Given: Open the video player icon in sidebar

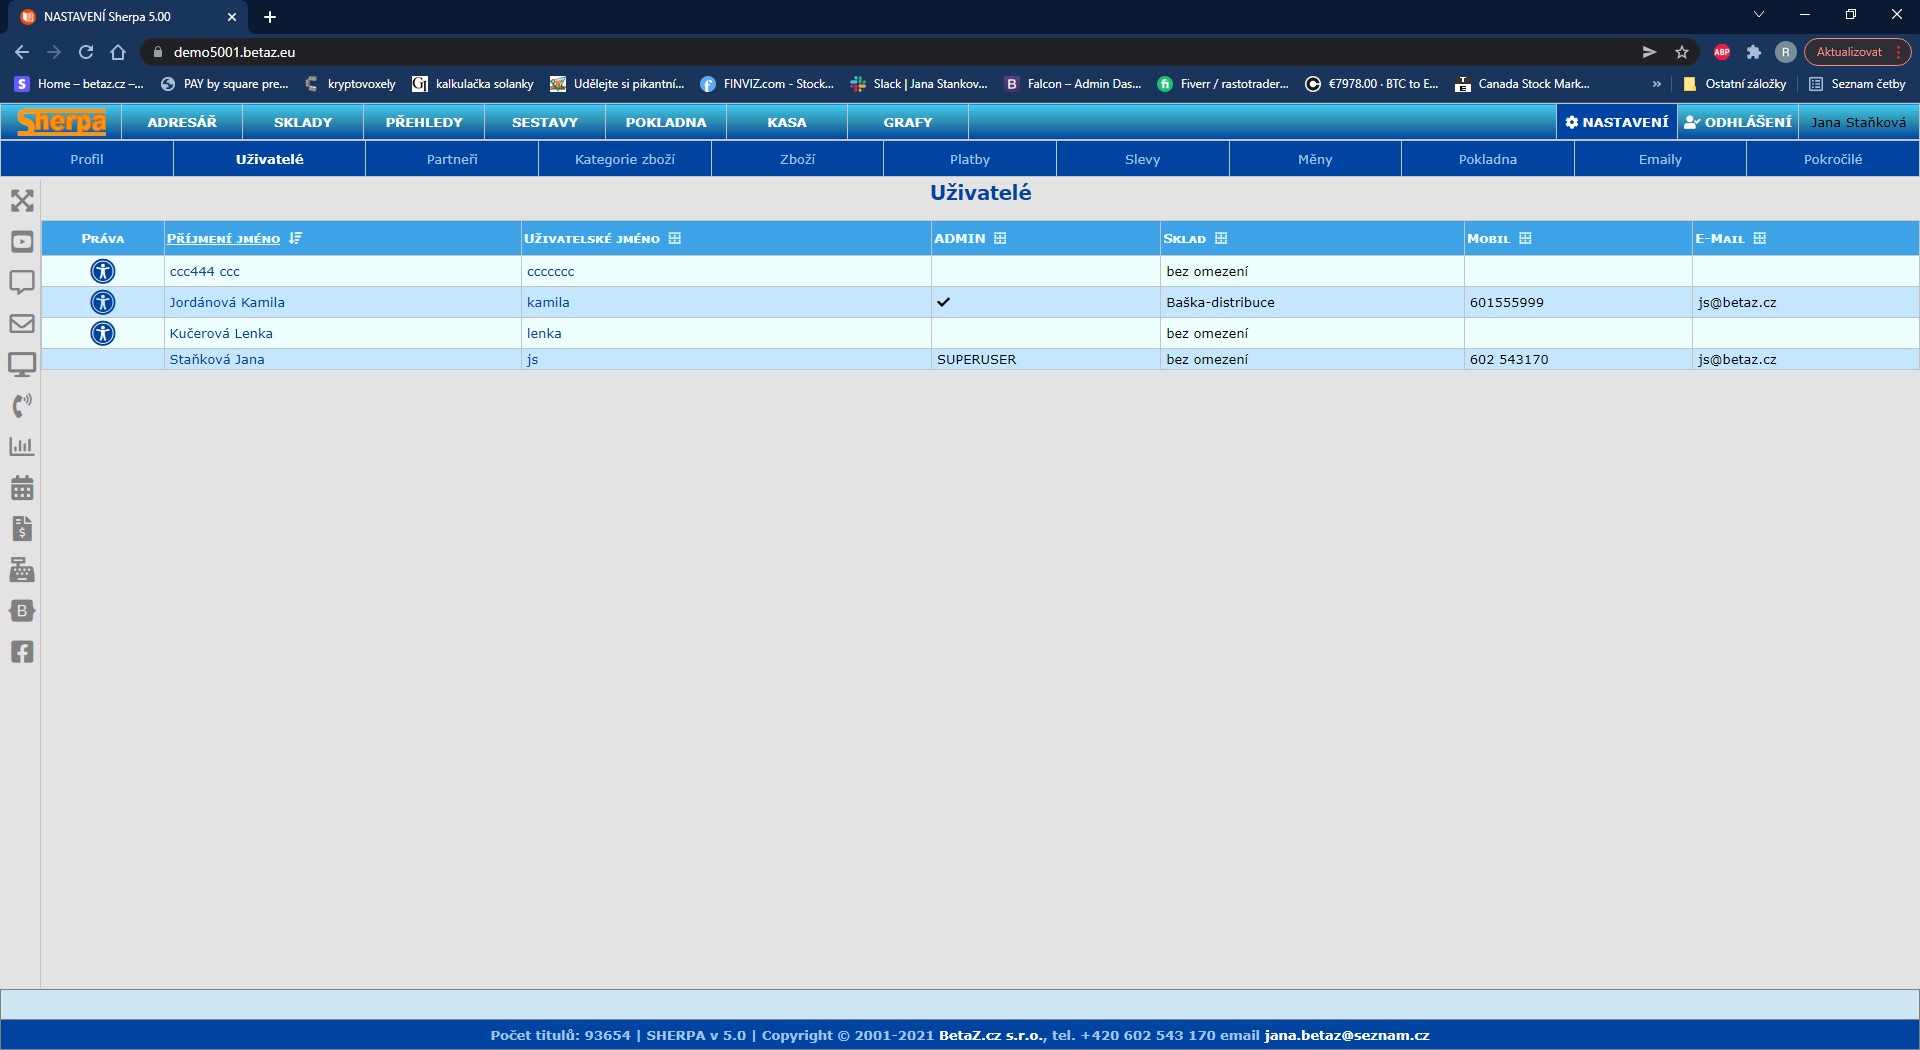Looking at the screenshot, I should (x=22, y=242).
